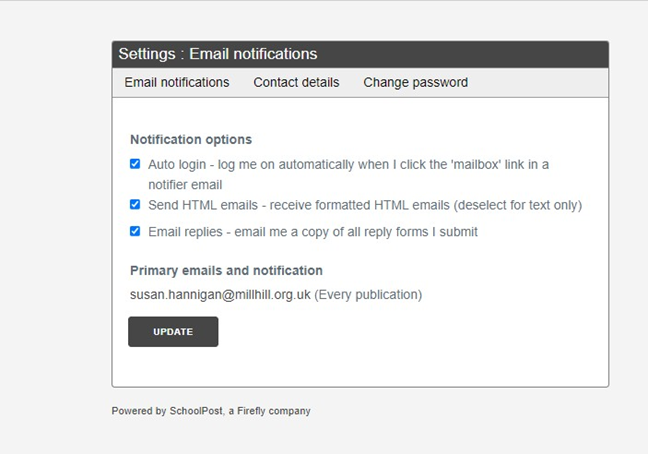Click the susan.hannigan@millhill.org.uk email address
The height and width of the screenshot is (454, 648).
[220, 295]
